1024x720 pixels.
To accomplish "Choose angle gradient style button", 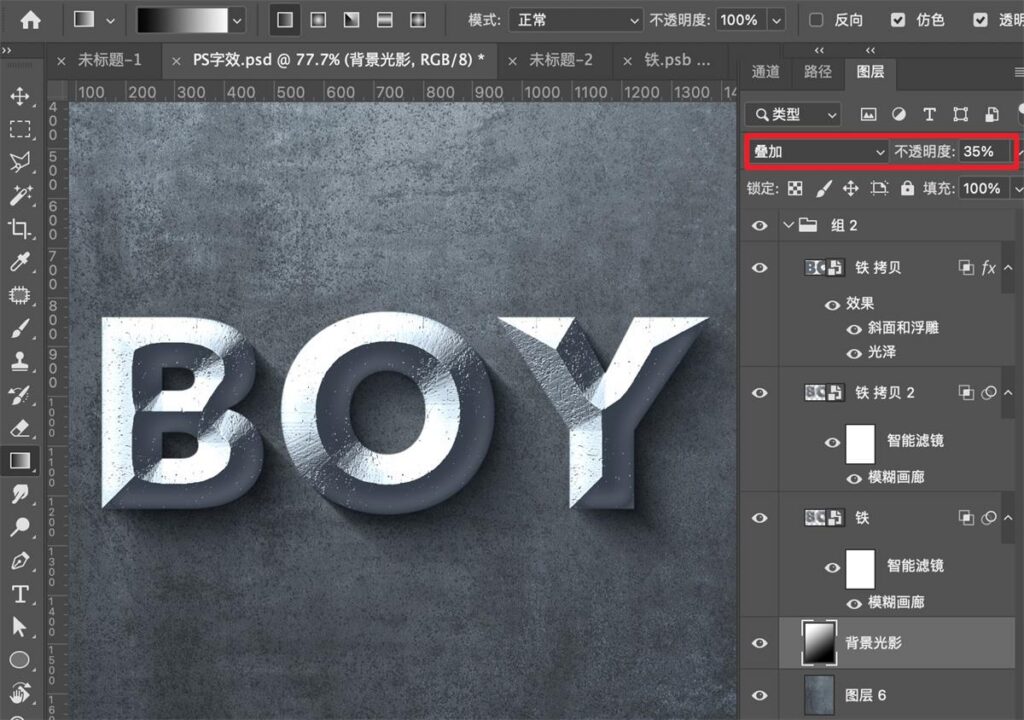I will click(351, 20).
